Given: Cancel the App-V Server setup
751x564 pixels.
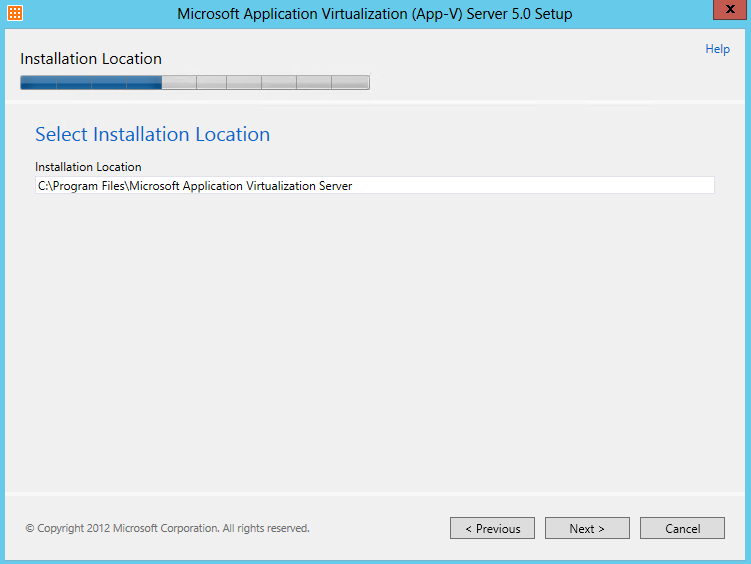Looking at the screenshot, I should click(682, 528).
